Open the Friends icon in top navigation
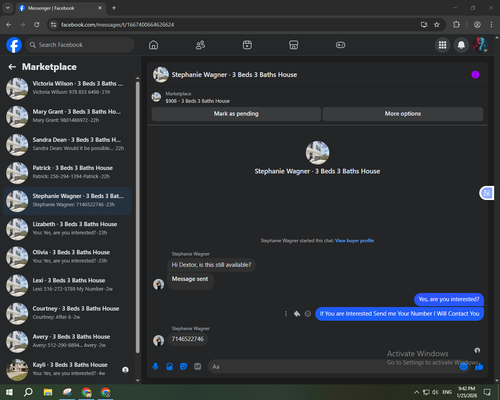The image size is (500, 400). pos(200,45)
